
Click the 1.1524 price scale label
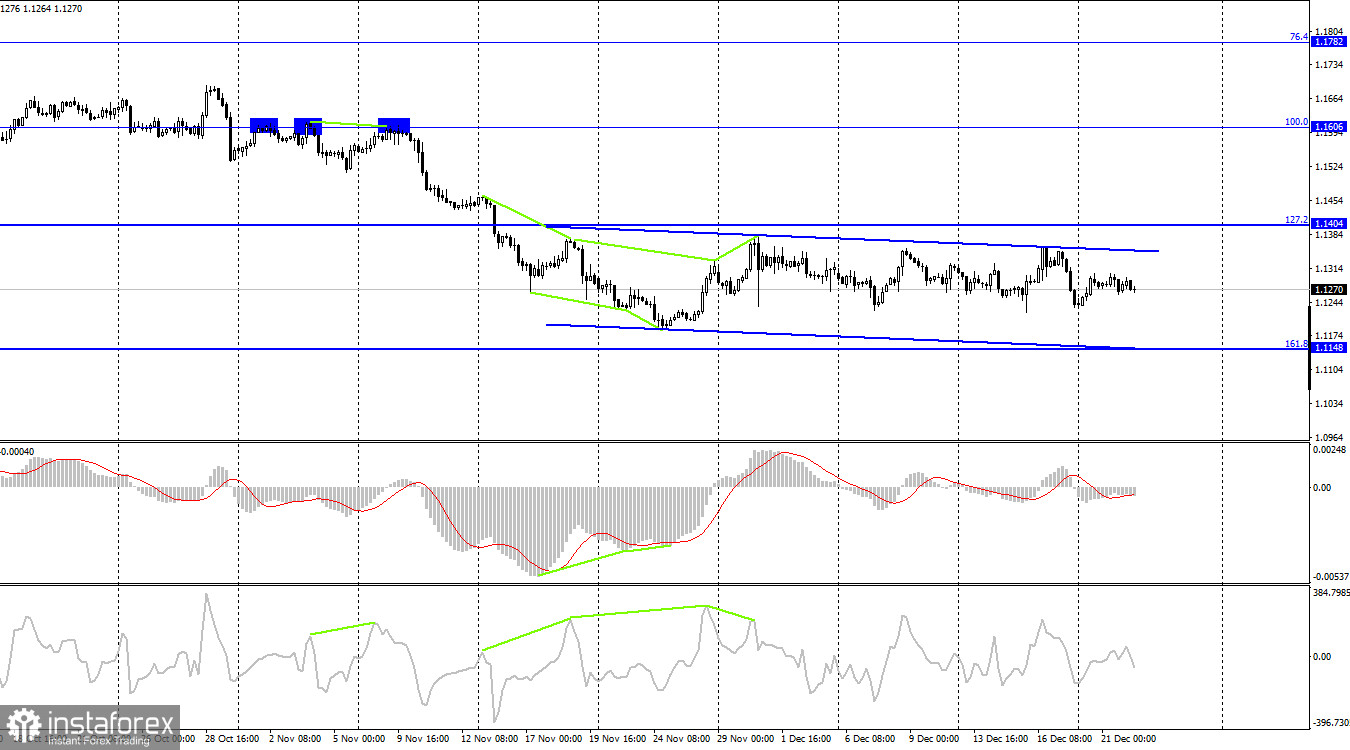1331,166
